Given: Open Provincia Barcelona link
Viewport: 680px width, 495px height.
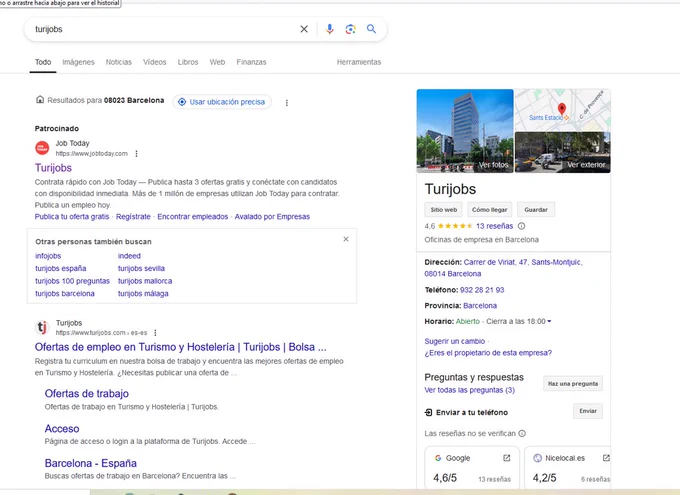Looking at the screenshot, I should pyautogui.click(x=480, y=306).
